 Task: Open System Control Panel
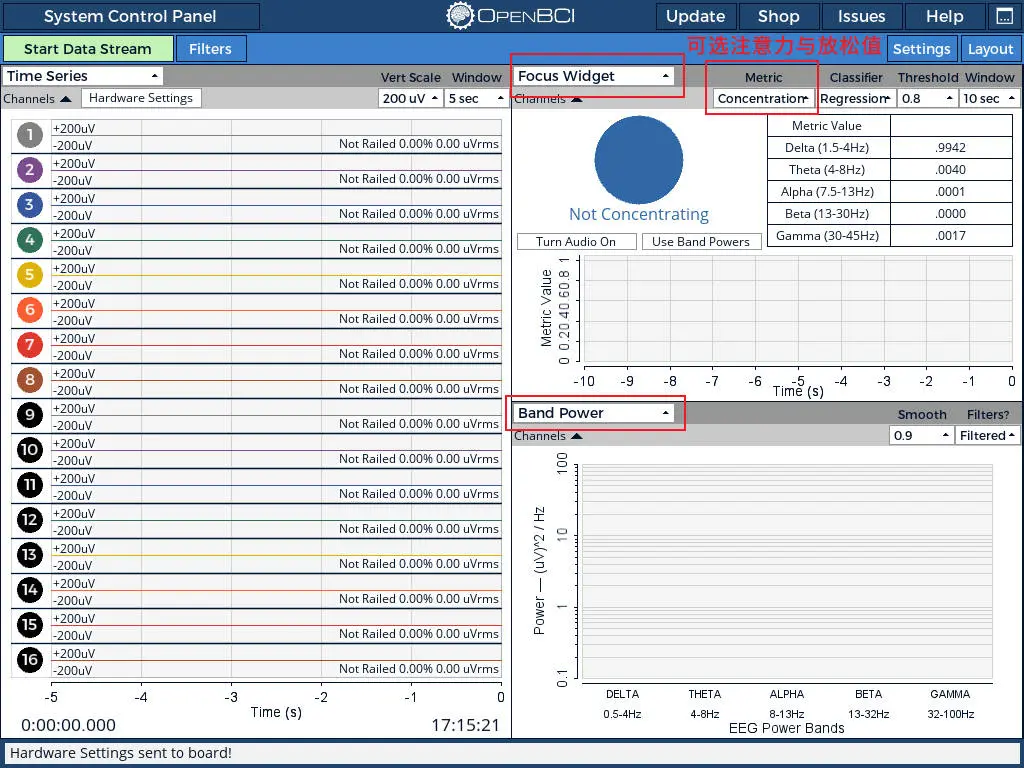click(130, 16)
